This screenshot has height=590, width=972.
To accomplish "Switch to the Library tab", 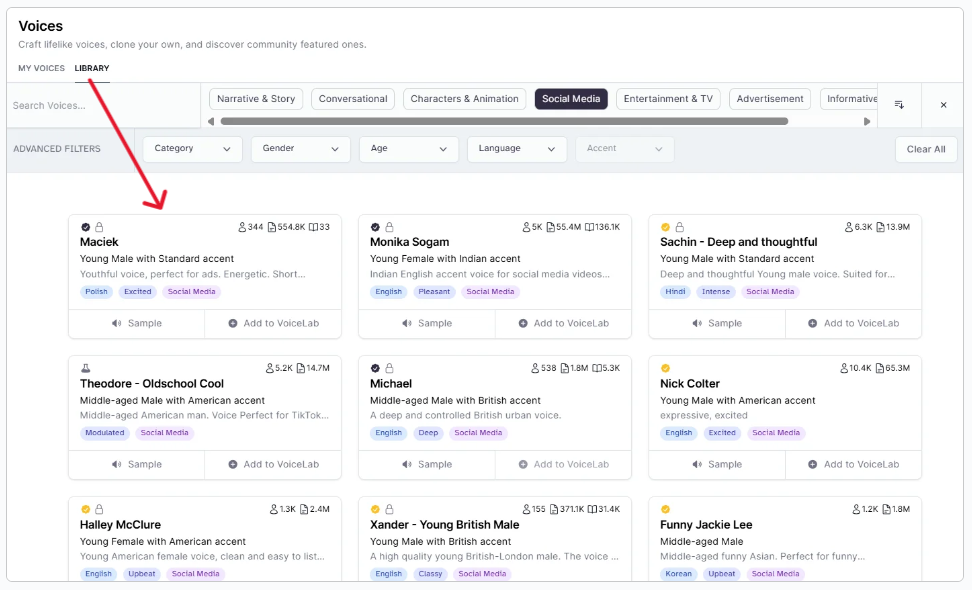I will [92, 68].
